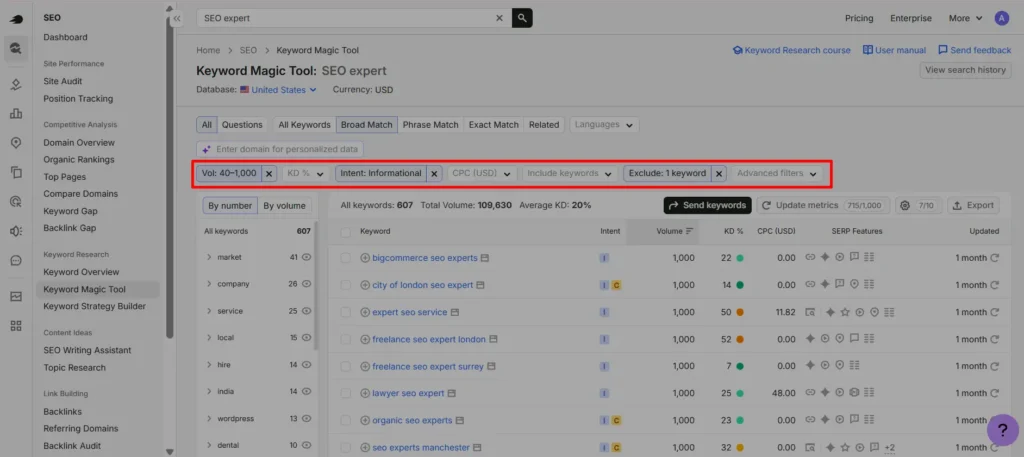1024x457 pixels.
Task: Check the organic seo experts row checkbox
Action: (345, 420)
